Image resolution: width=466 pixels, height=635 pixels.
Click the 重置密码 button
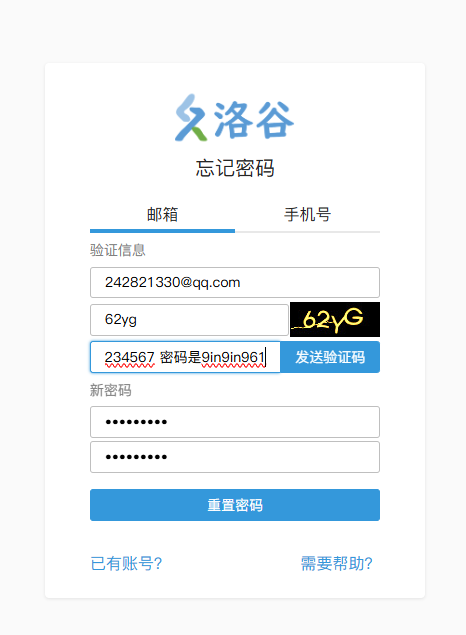pyautogui.click(x=235, y=505)
